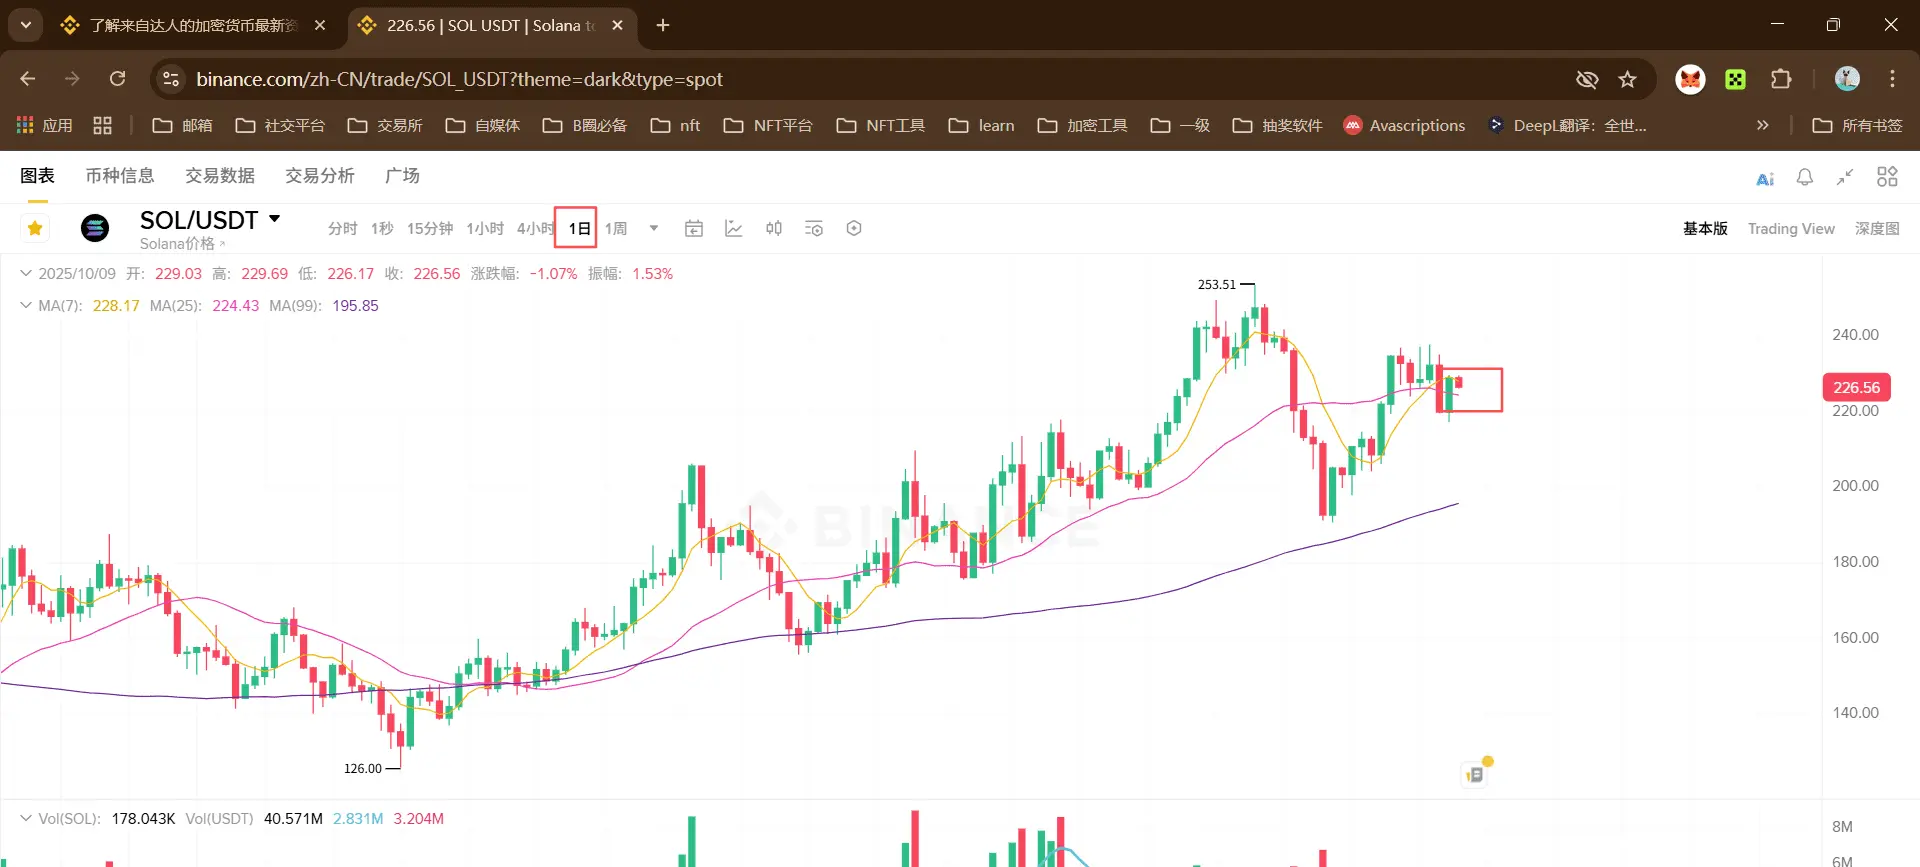
Task: Reload the Binance page
Action: pos(117,79)
